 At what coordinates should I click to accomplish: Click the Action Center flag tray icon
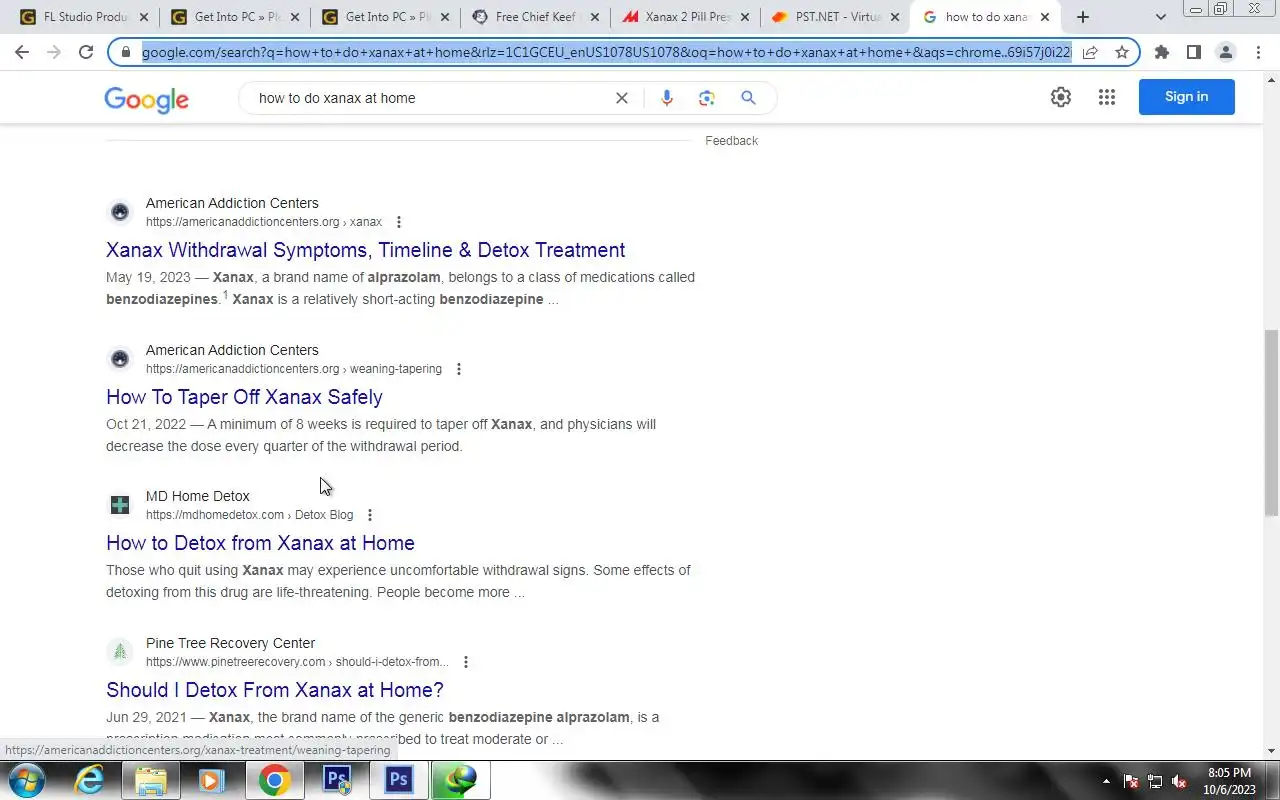tap(1131, 781)
